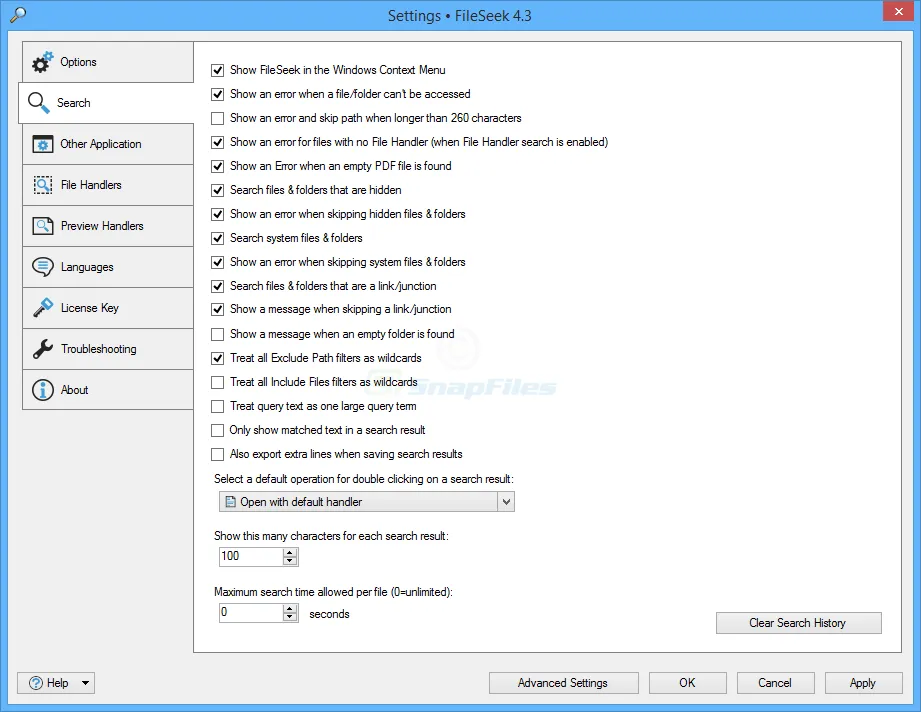Open the Languages tab label
This screenshot has height=712, width=921.
click(x=87, y=267)
